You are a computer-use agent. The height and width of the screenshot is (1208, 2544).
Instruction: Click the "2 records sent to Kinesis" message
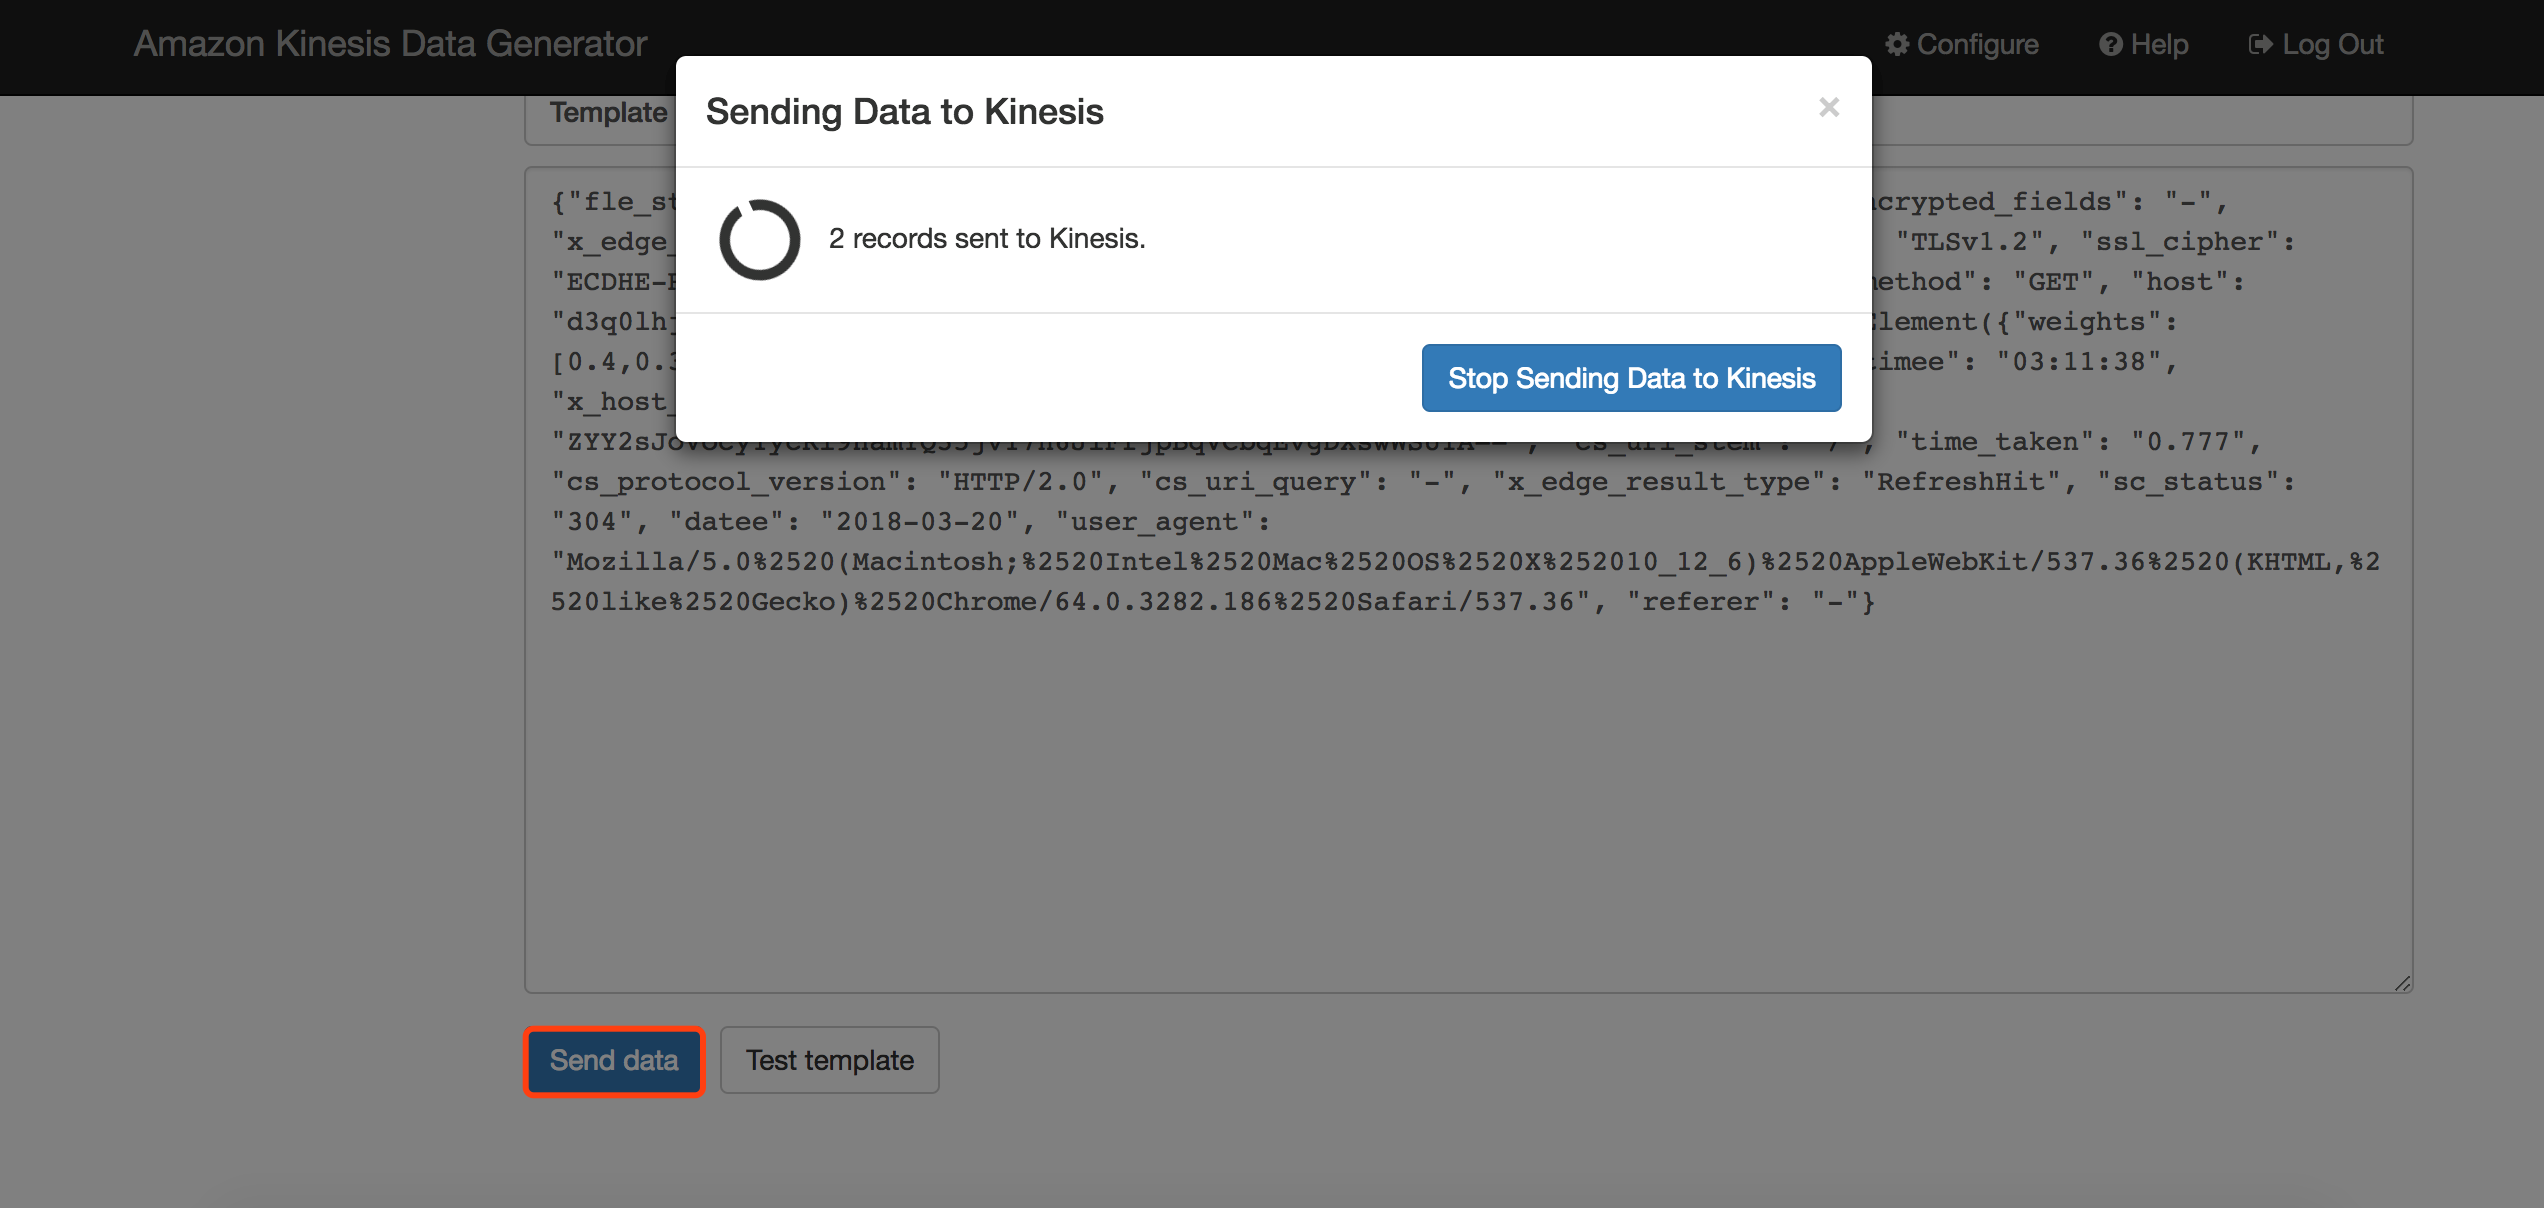pos(986,239)
